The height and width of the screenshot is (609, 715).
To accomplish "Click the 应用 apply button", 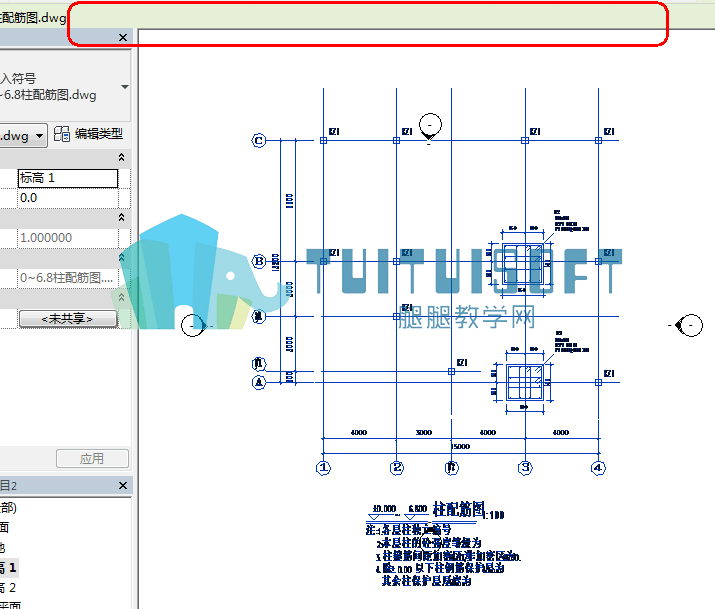I will click(93, 459).
